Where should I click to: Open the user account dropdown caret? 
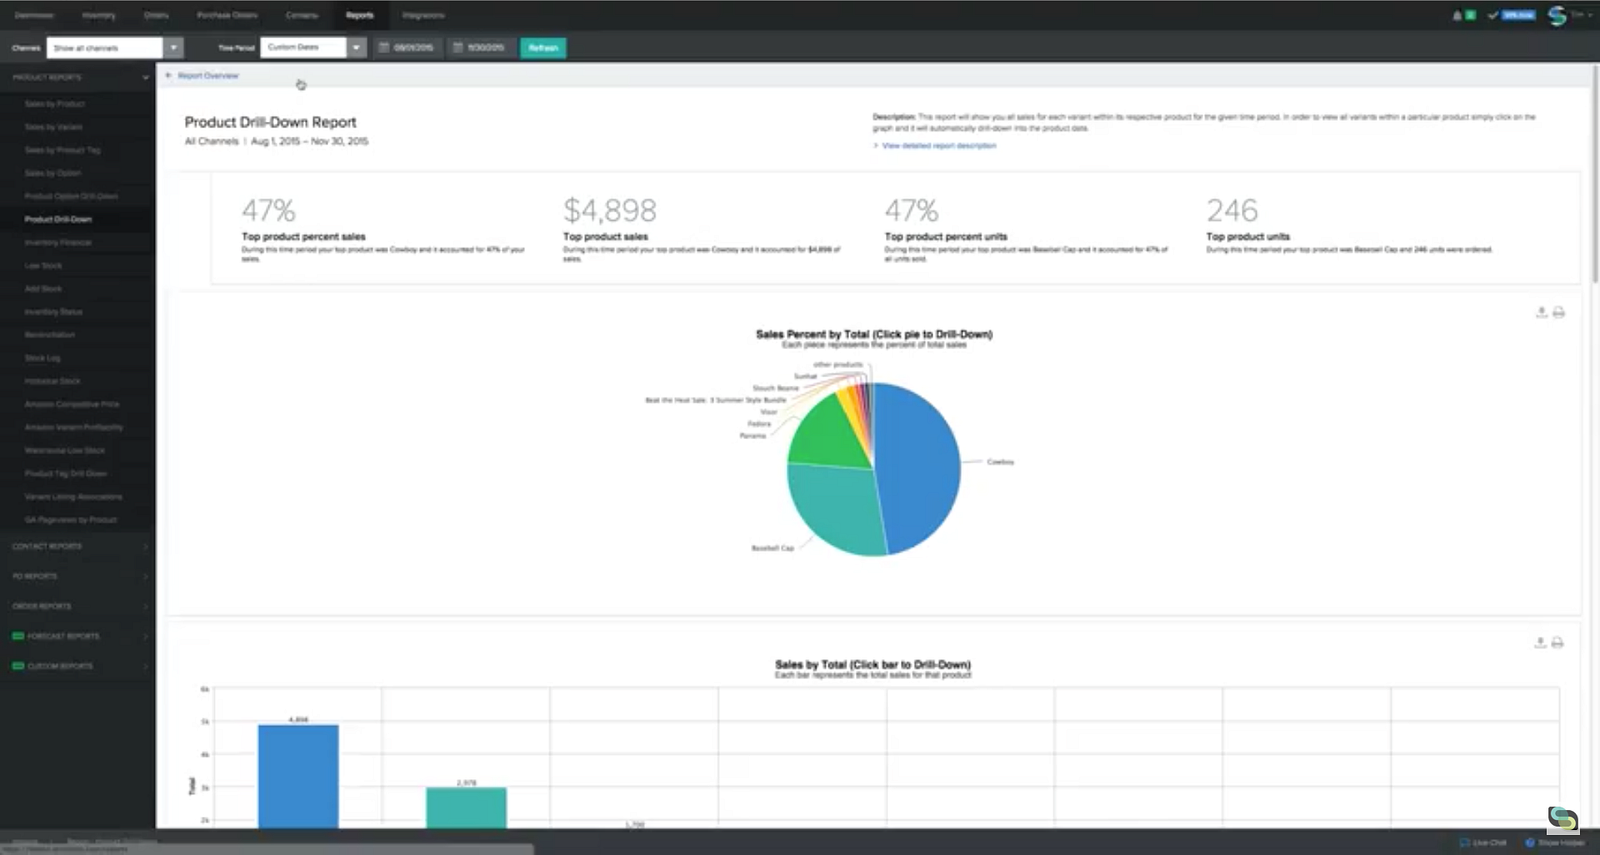(x=1590, y=15)
